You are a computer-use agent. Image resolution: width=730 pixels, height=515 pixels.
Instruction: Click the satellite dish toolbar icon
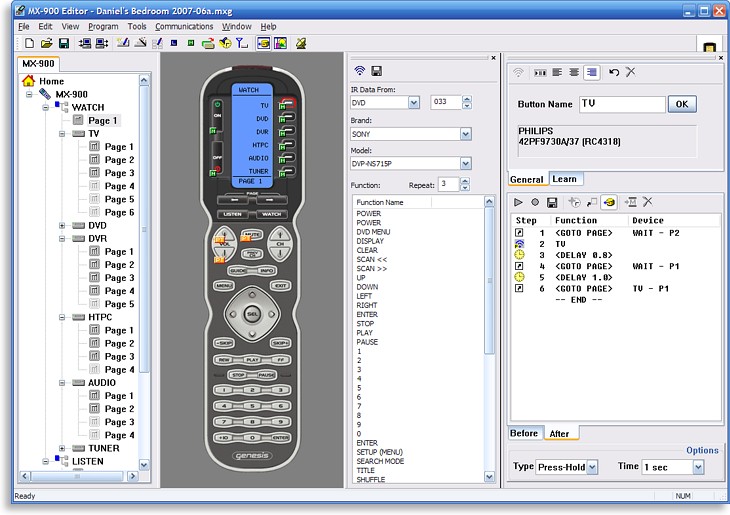pyautogui.click(x=301, y=43)
